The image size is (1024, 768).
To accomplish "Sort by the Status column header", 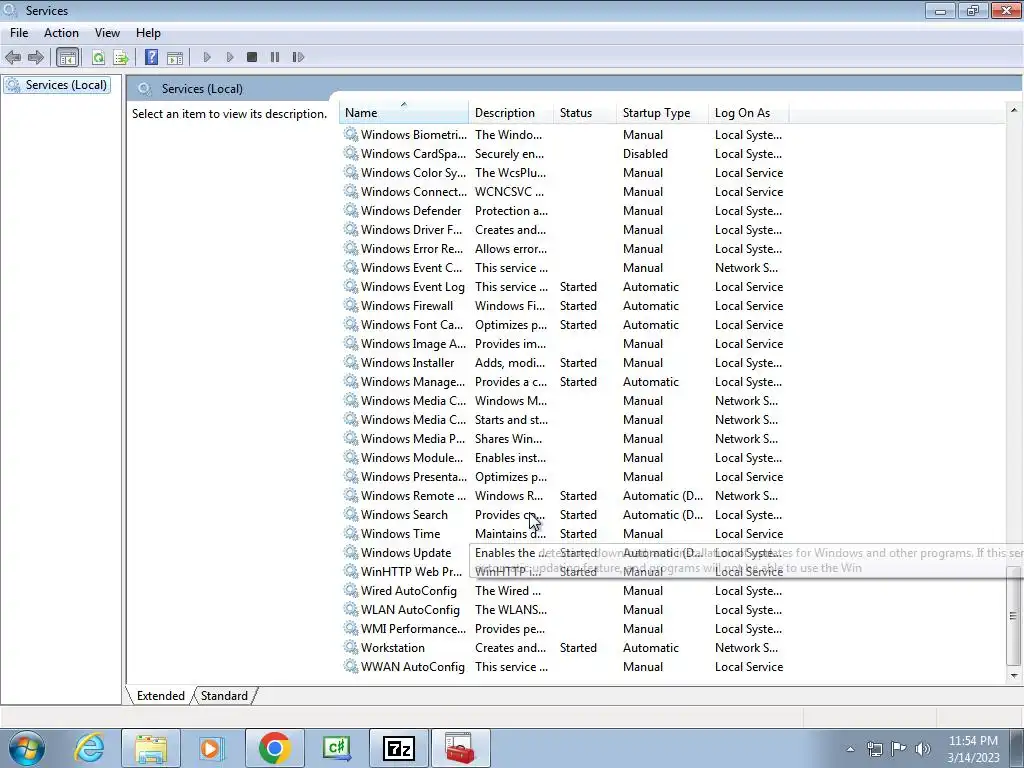I will click(x=584, y=112).
